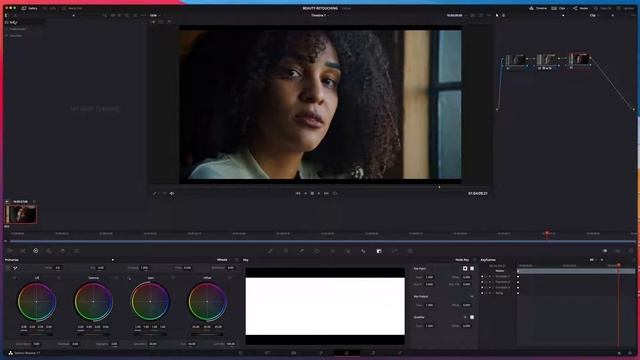Open the Curves palette

point(270,251)
